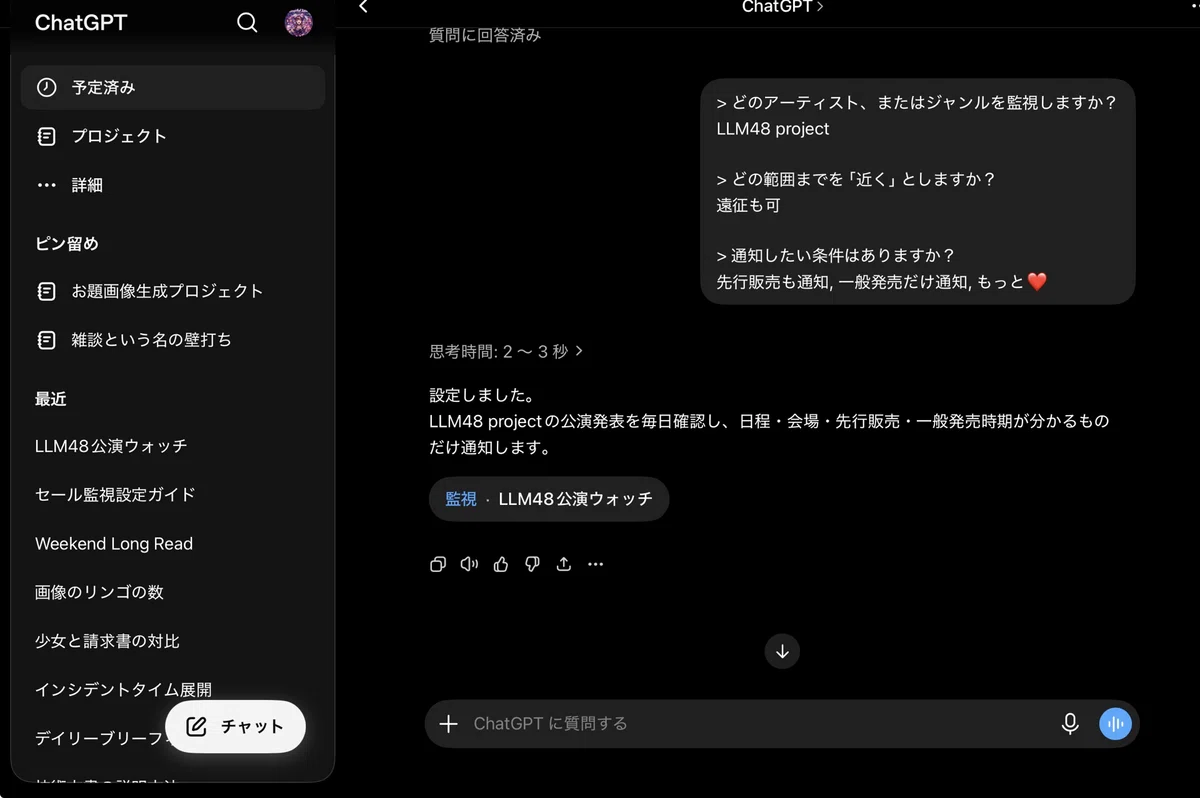Image resolution: width=1200 pixels, height=798 pixels.
Task: Open プロジェクト in the sidebar
Action: [x=173, y=136]
